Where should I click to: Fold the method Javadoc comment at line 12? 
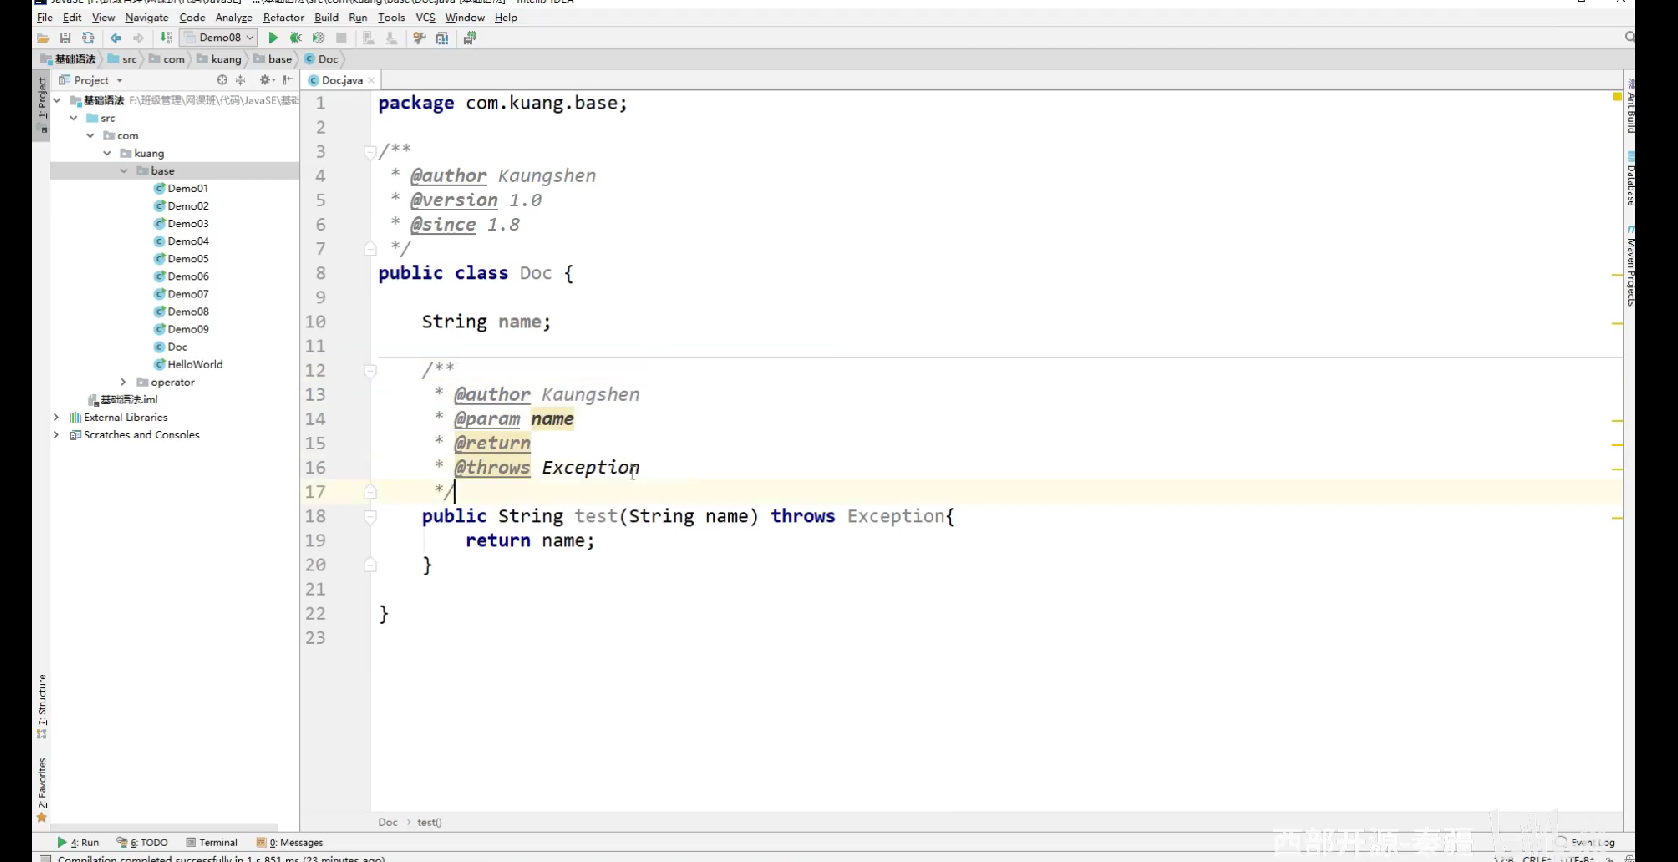(x=370, y=371)
